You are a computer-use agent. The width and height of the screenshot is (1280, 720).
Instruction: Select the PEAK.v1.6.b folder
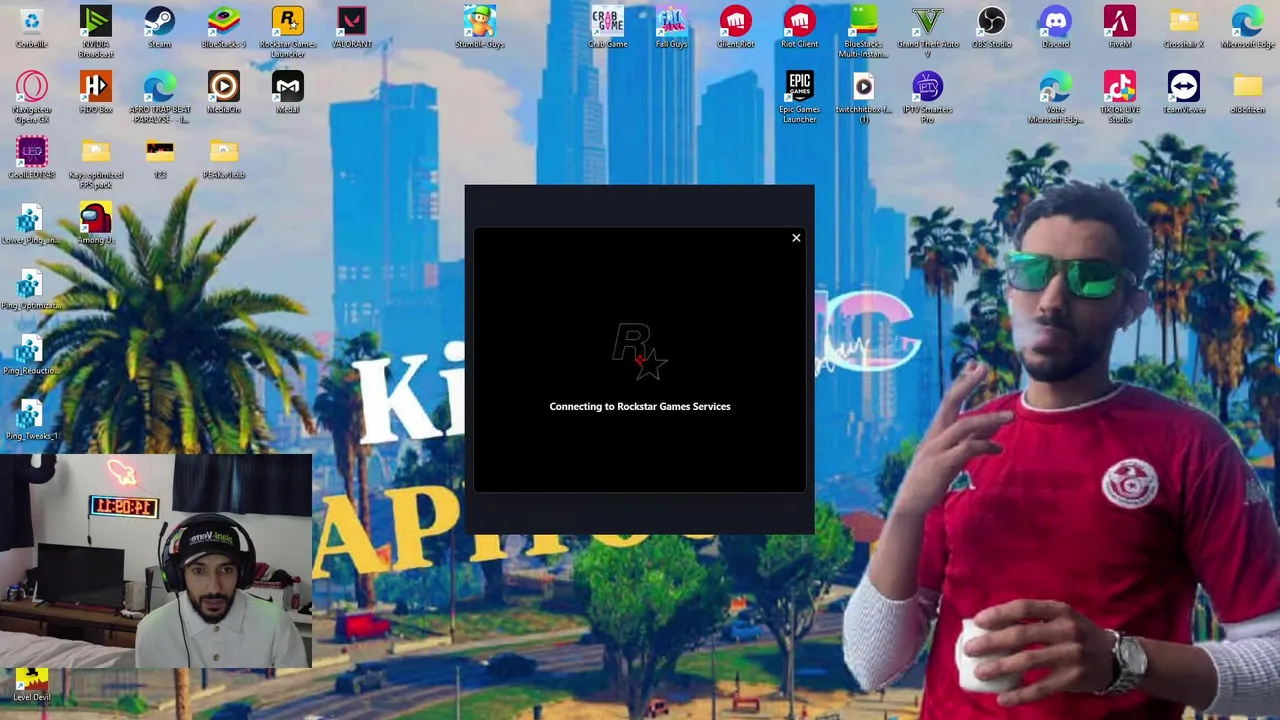(224, 158)
